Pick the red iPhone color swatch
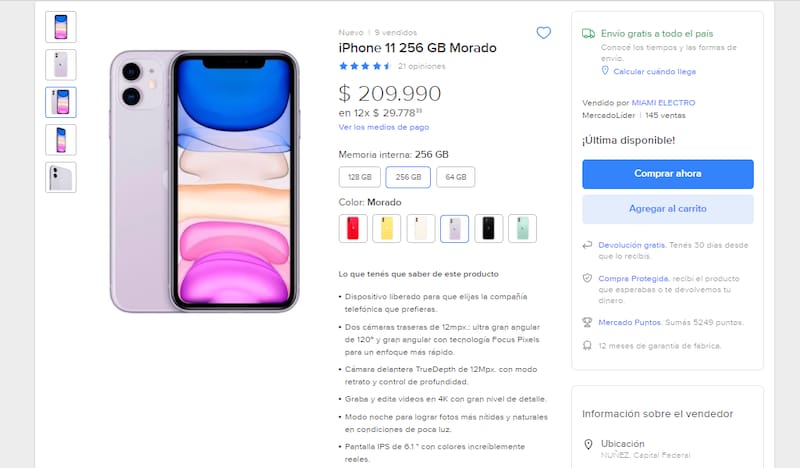This screenshot has width=800, height=468. point(353,228)
